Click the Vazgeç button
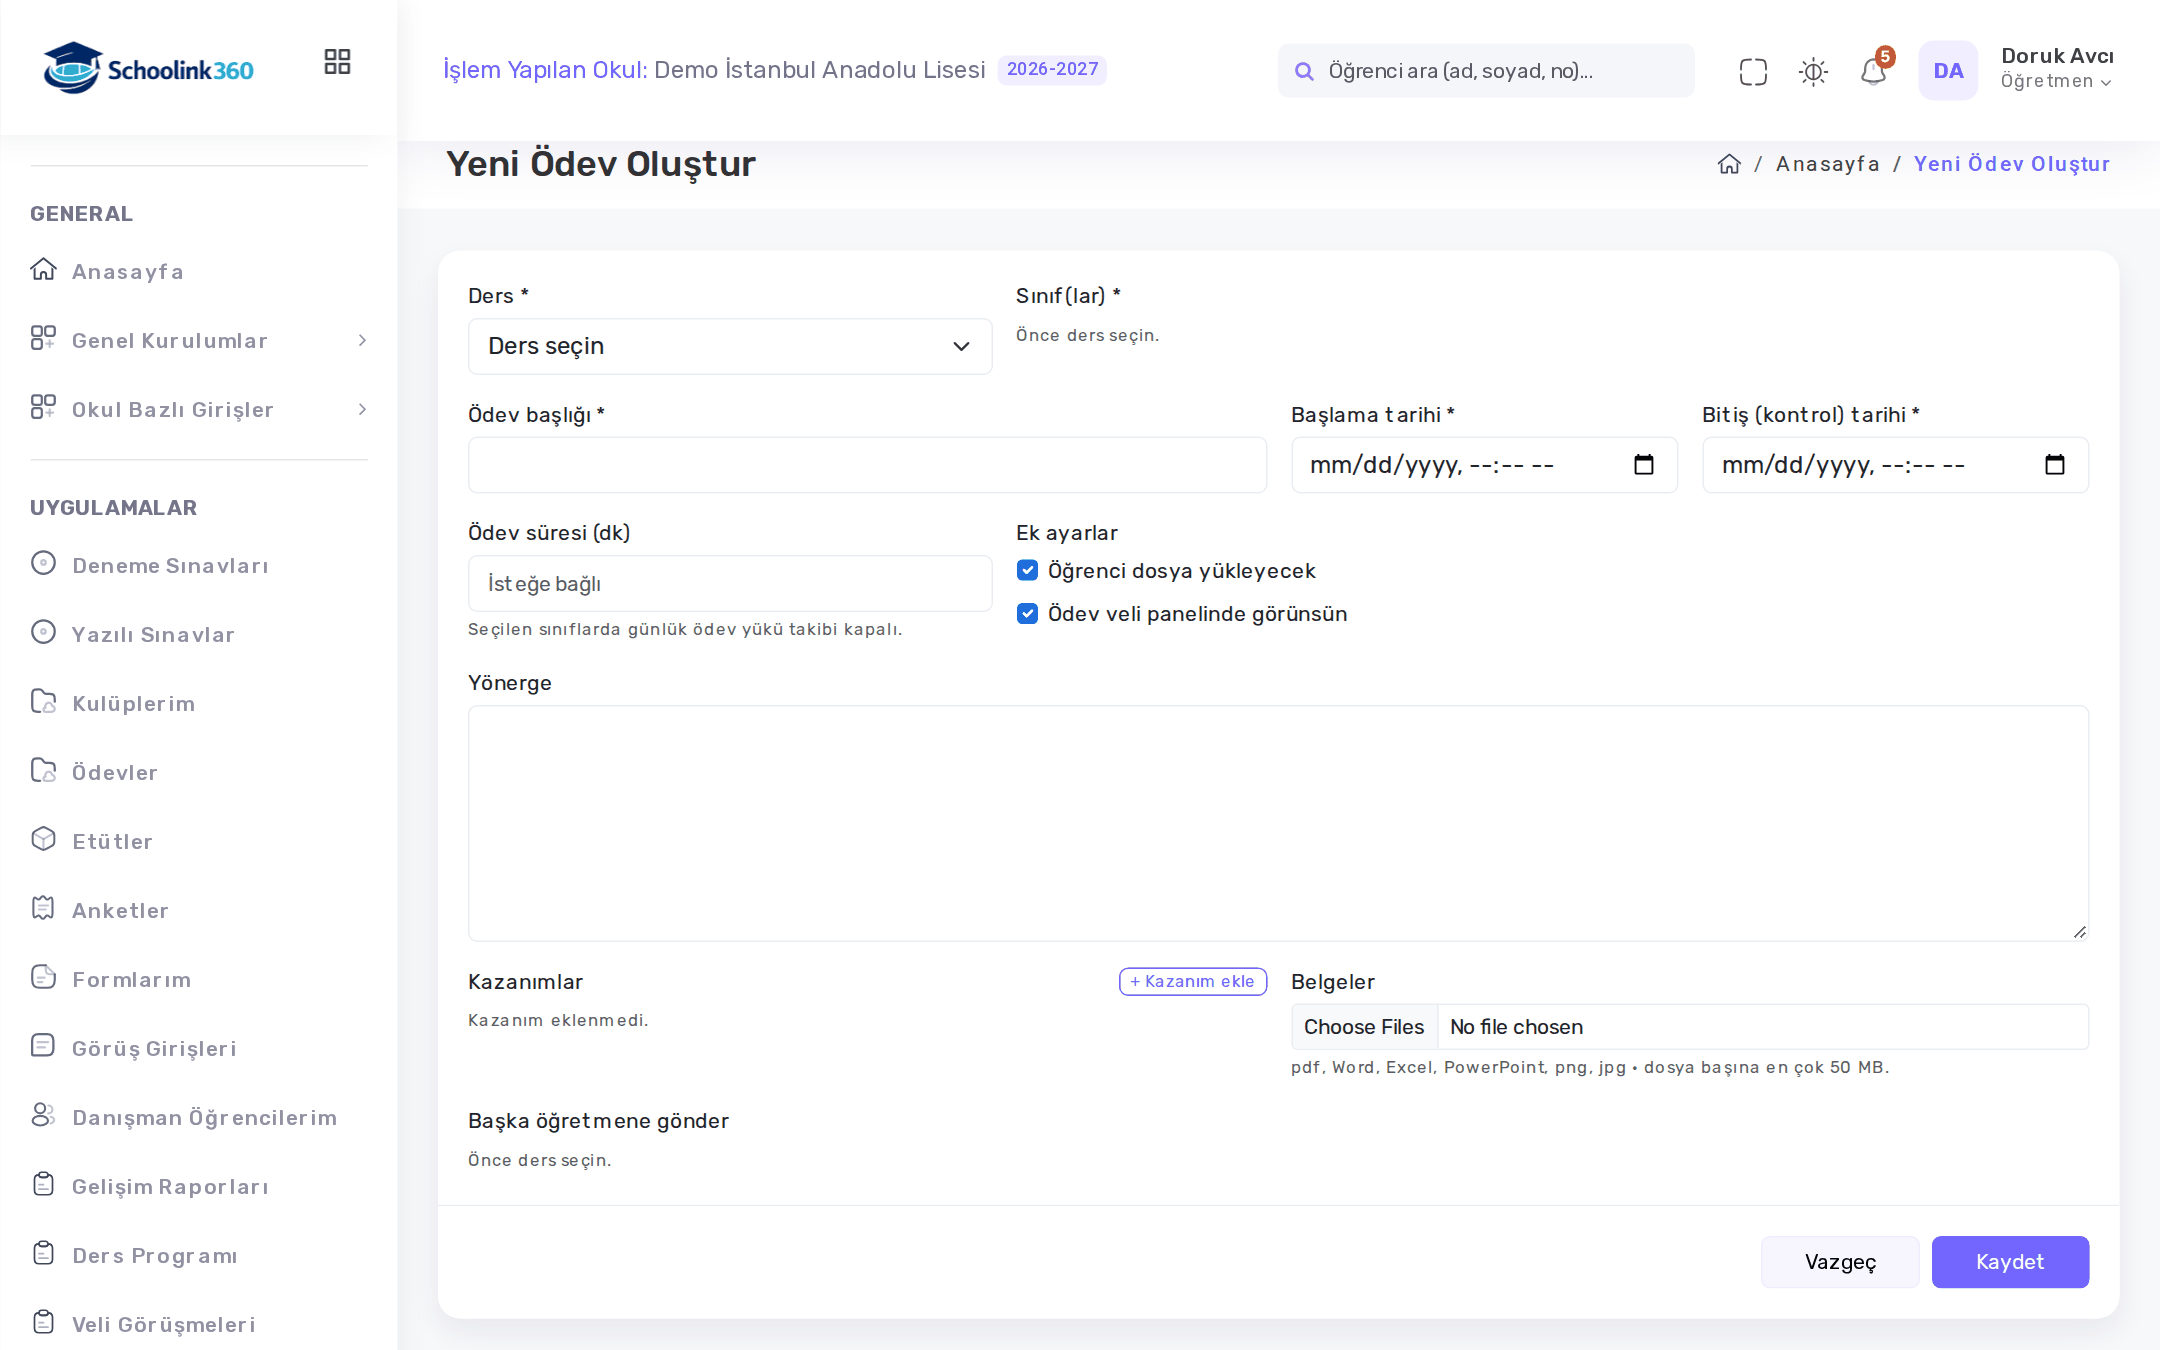2160x1350 pixels. [x=1840, y=1262]
